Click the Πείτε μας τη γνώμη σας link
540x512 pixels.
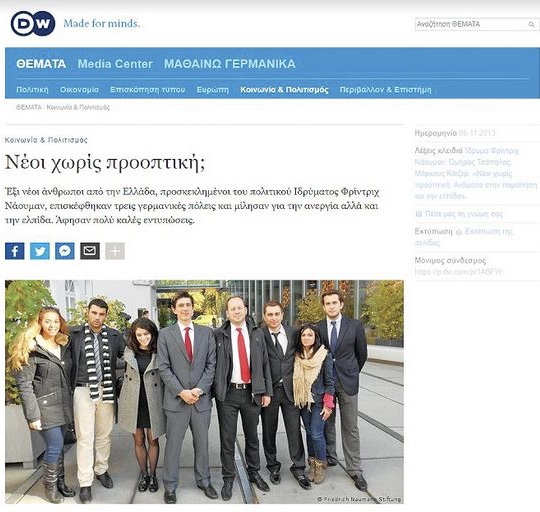click(x=464, y=214)
